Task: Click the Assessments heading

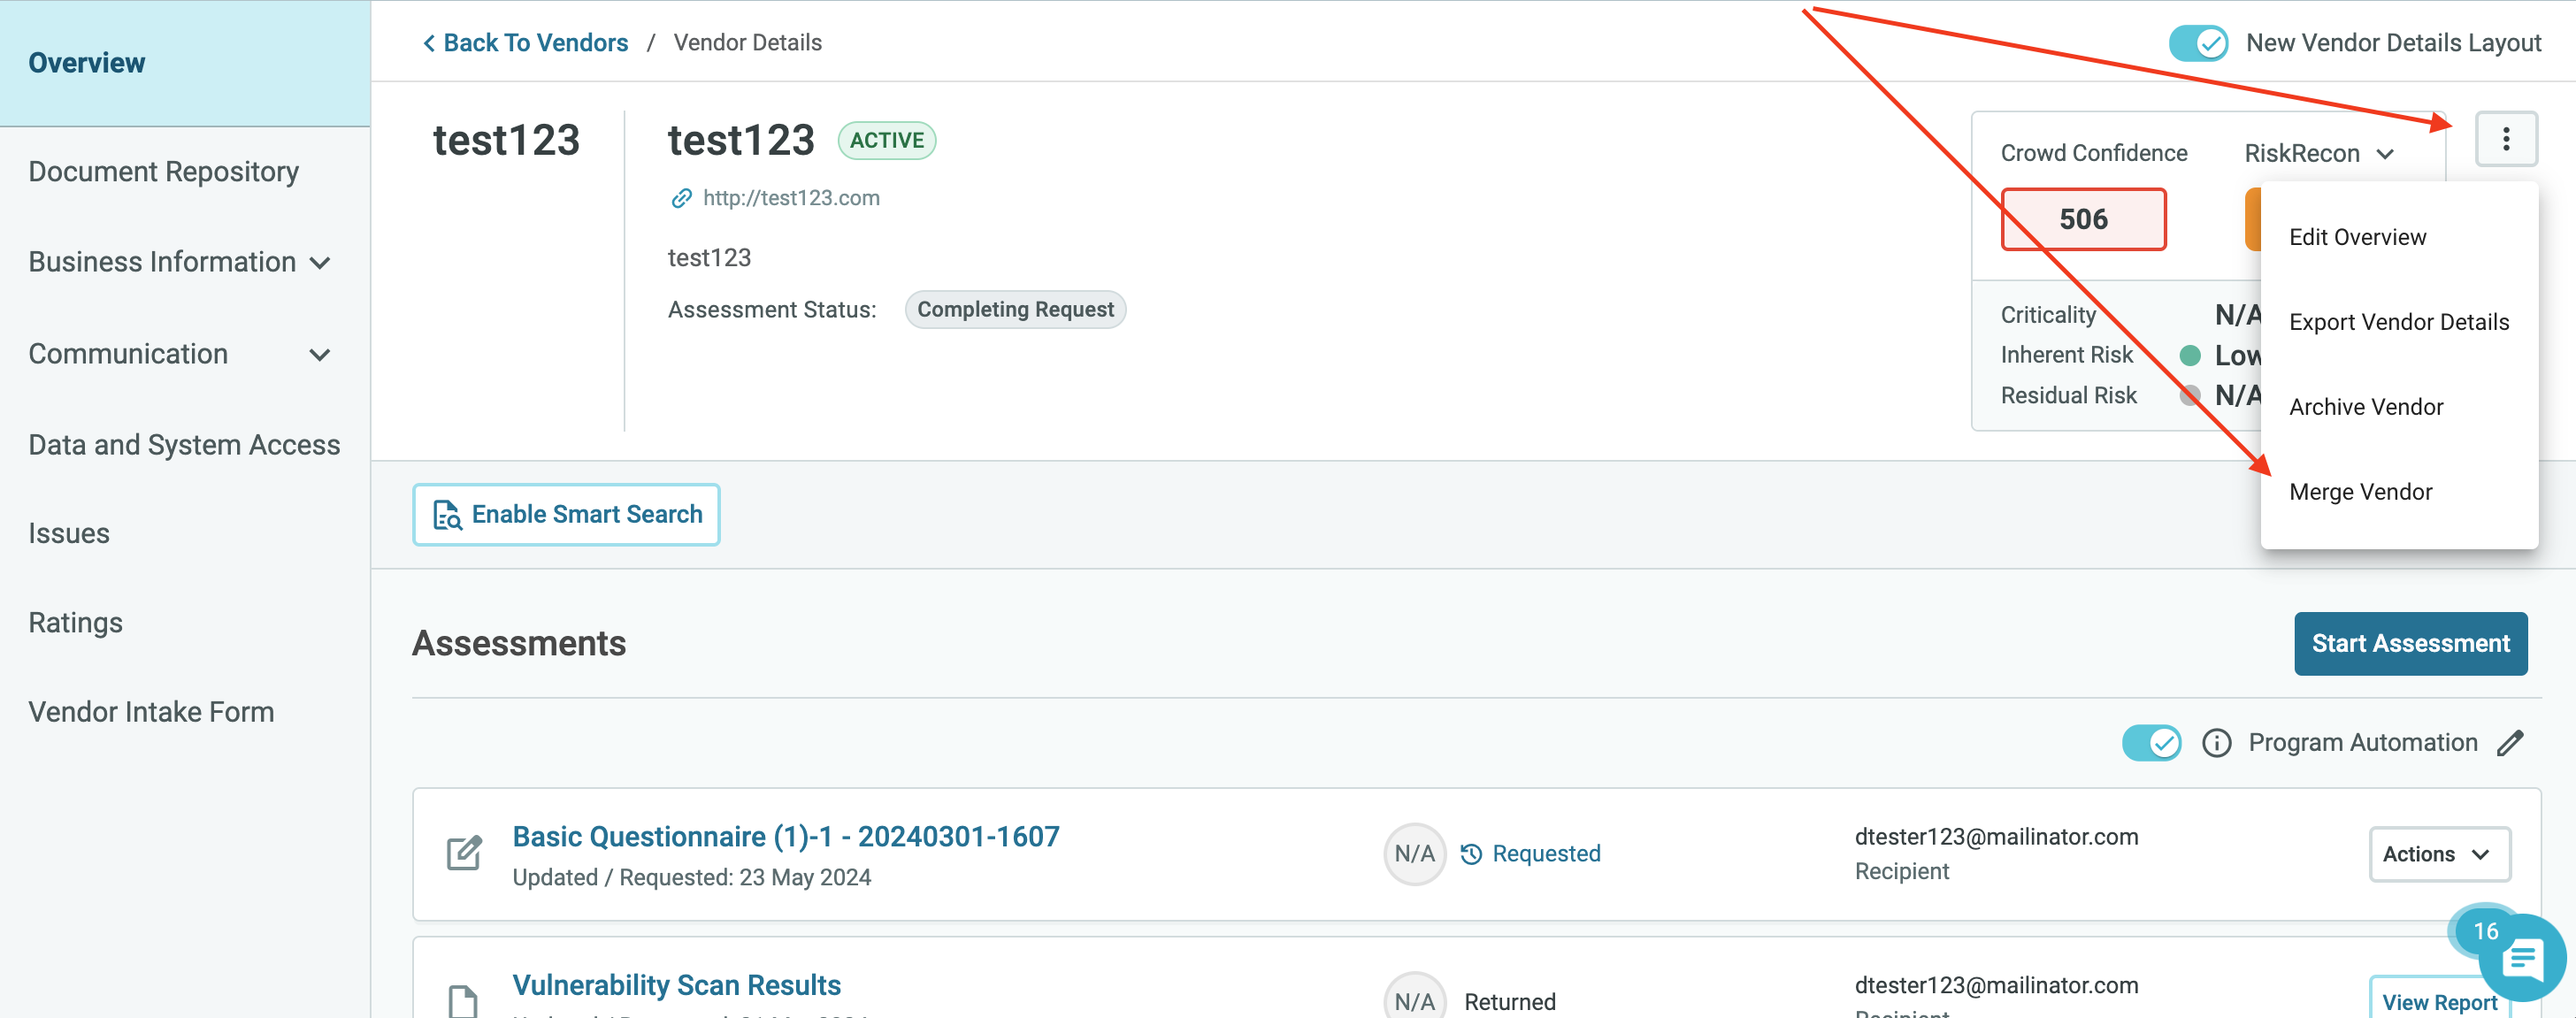Action: click(519, 644)
